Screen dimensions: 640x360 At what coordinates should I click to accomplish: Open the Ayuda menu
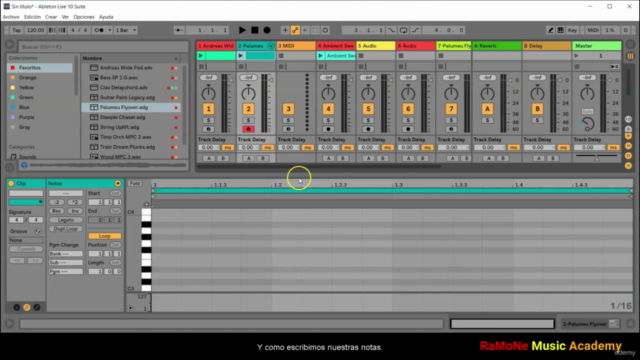106,17
